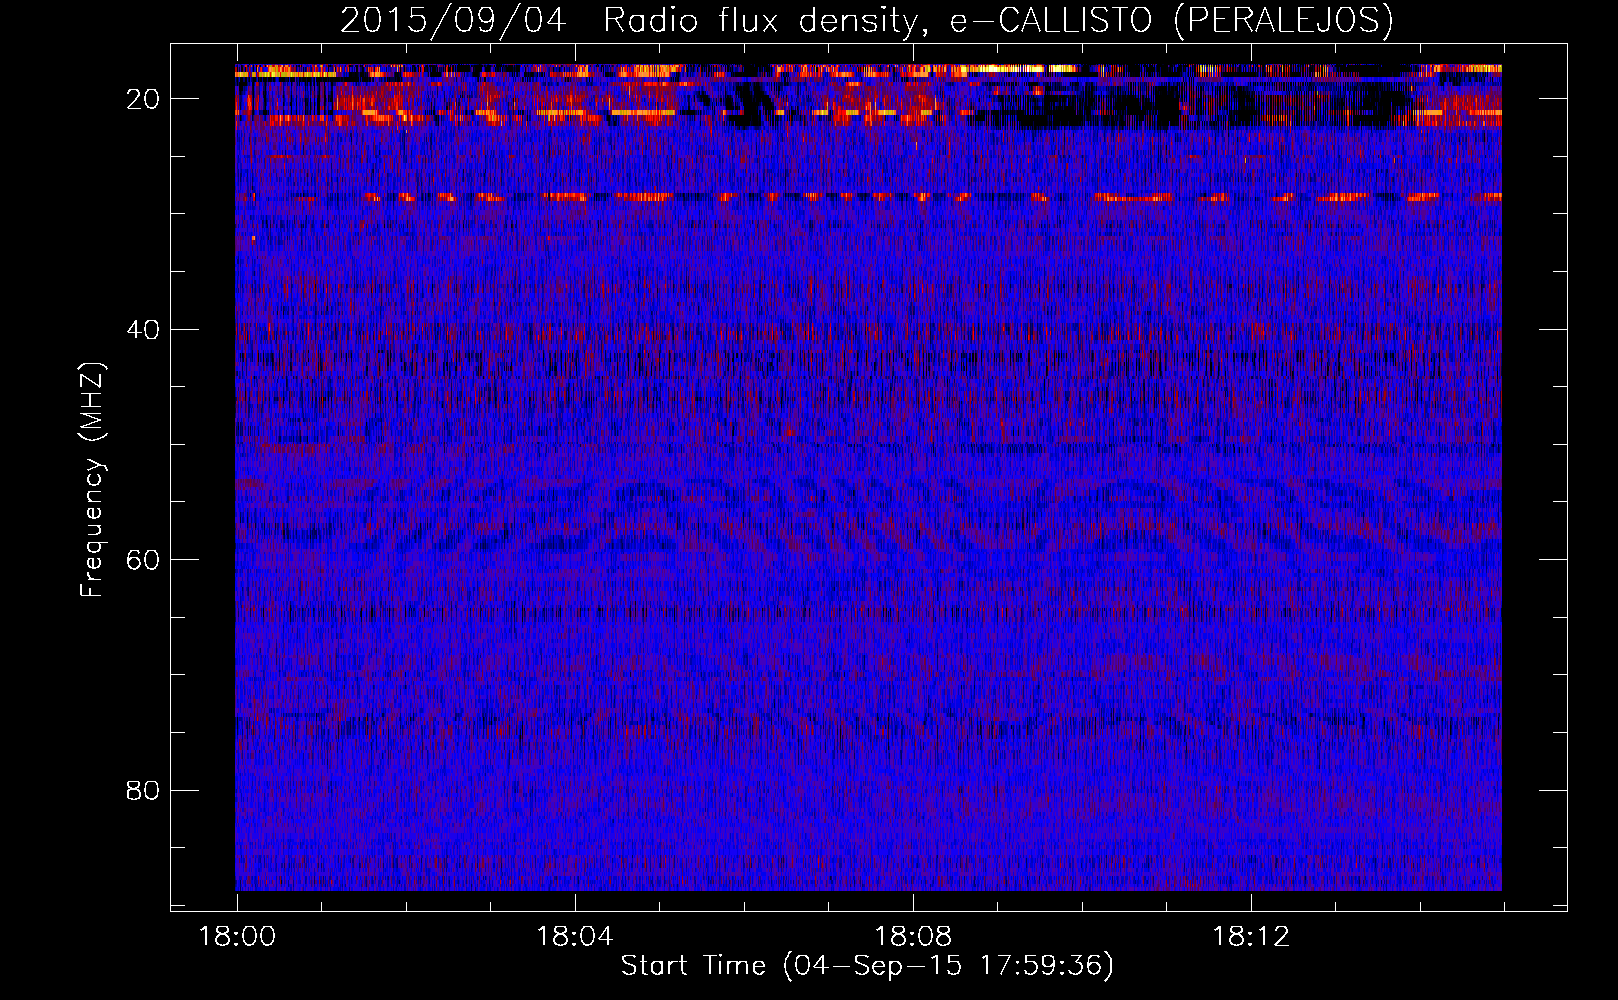Click the 18:04 time tick label
The image size is (1618, 1000).
click(575, 937)
